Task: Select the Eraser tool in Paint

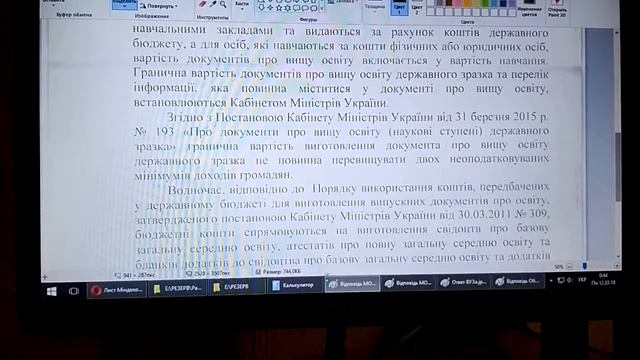Action: (x=202, y=4)
